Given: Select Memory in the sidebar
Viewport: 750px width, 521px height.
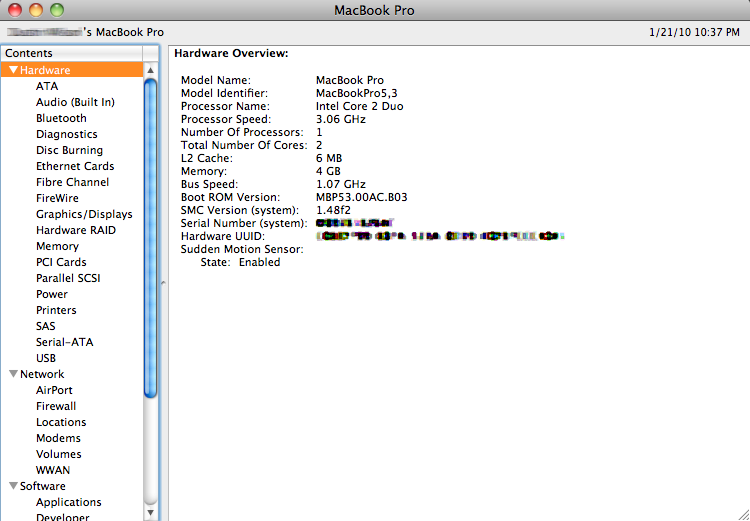Looking at the screenshot, I should coord(57,246).
